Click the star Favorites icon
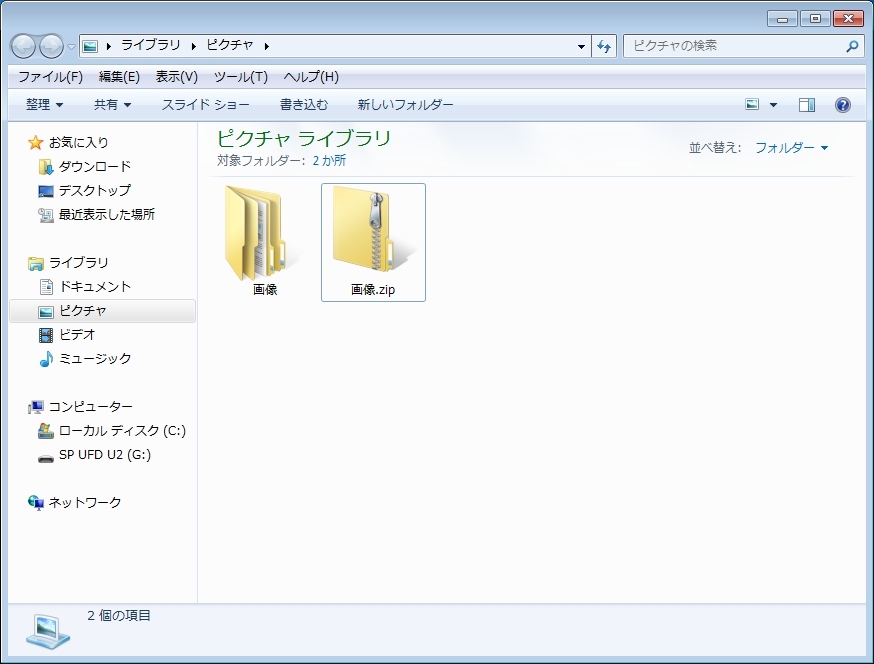 35,143
